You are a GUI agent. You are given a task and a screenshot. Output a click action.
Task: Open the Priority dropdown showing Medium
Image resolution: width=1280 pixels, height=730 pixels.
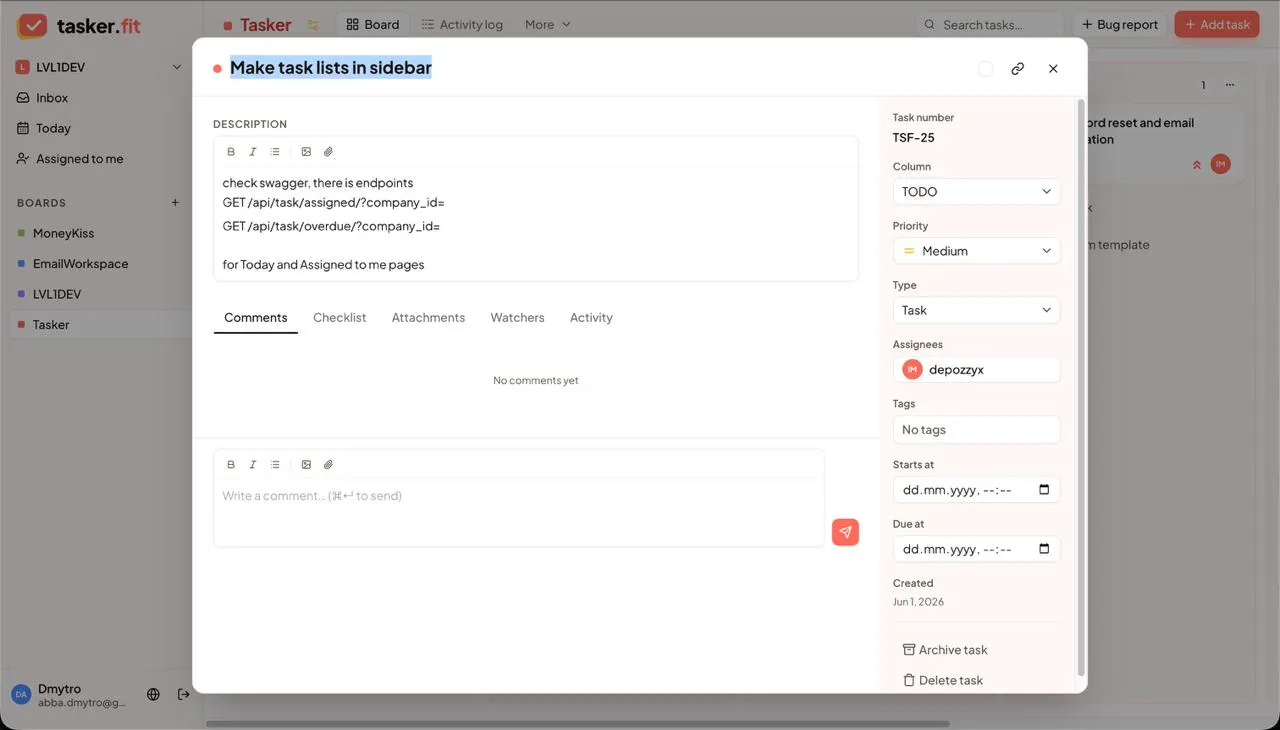pyautogui.click(x=976, y=251)
